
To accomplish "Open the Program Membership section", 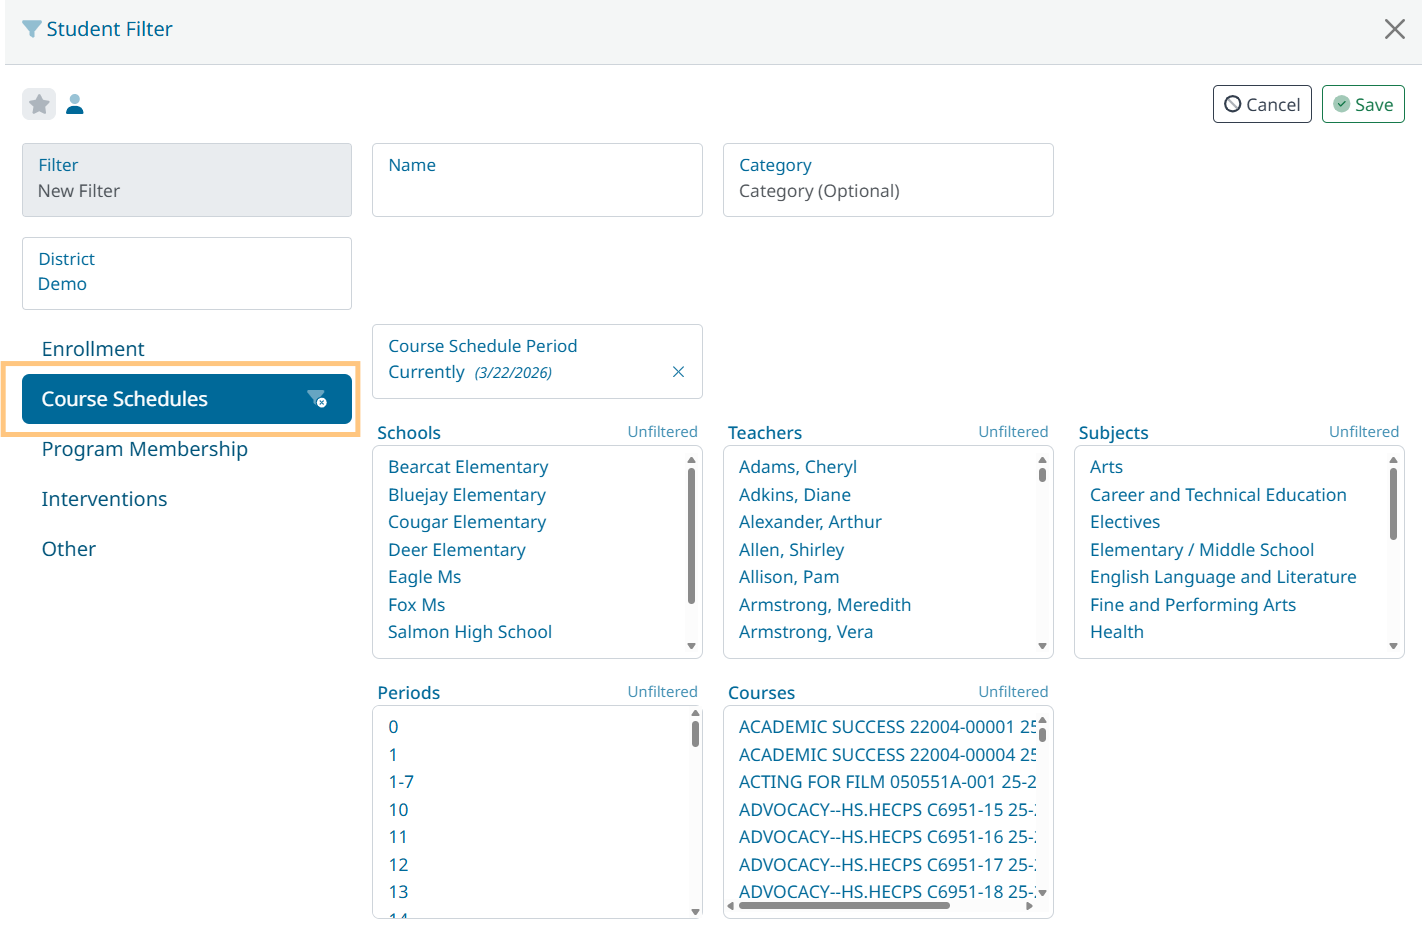I will coord(144,449).
